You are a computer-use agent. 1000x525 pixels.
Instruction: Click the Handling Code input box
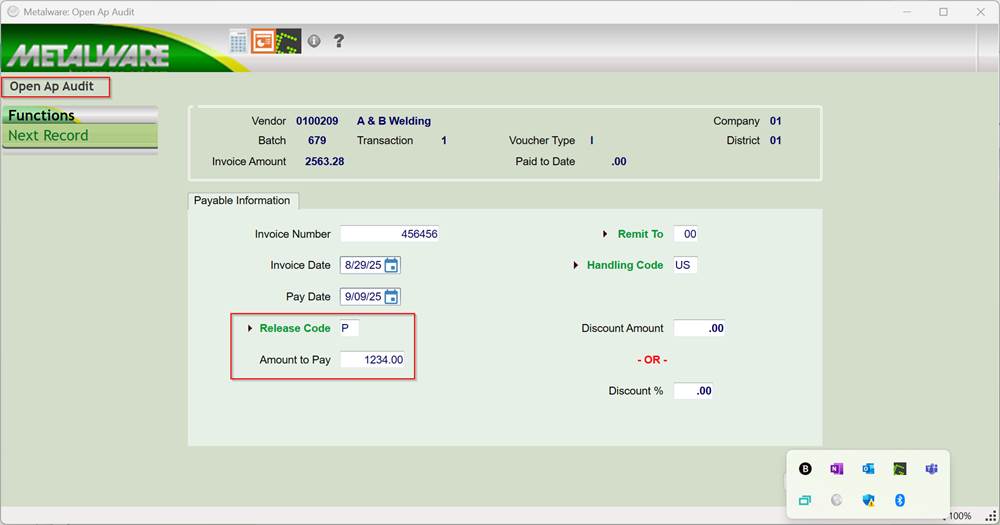pos(686,265)
